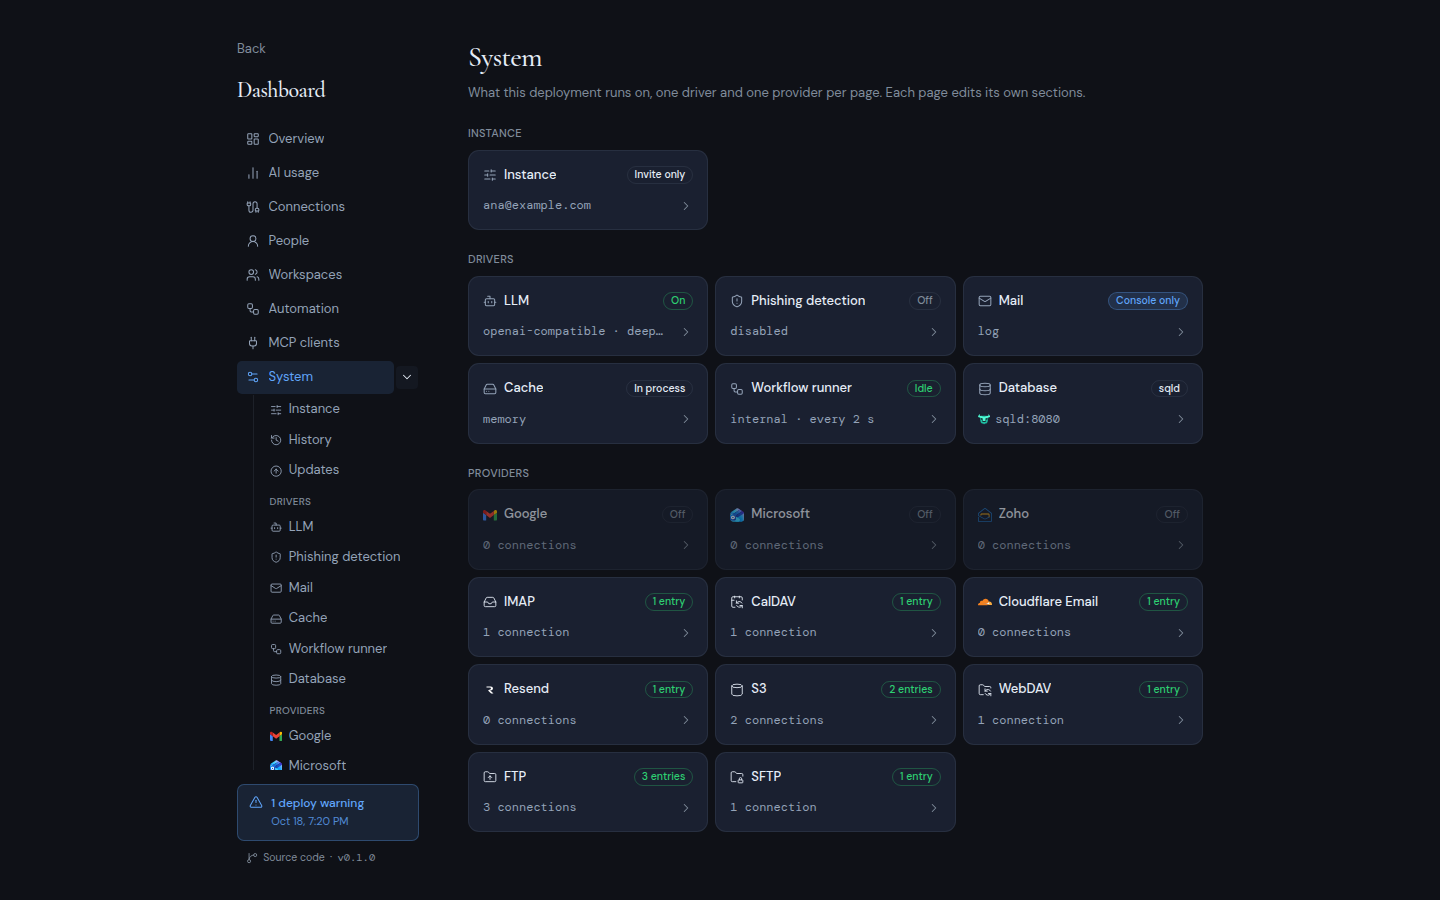Click the ana@example.com instance text
This screenshot has height=900, width=1440.
(537, 206)
